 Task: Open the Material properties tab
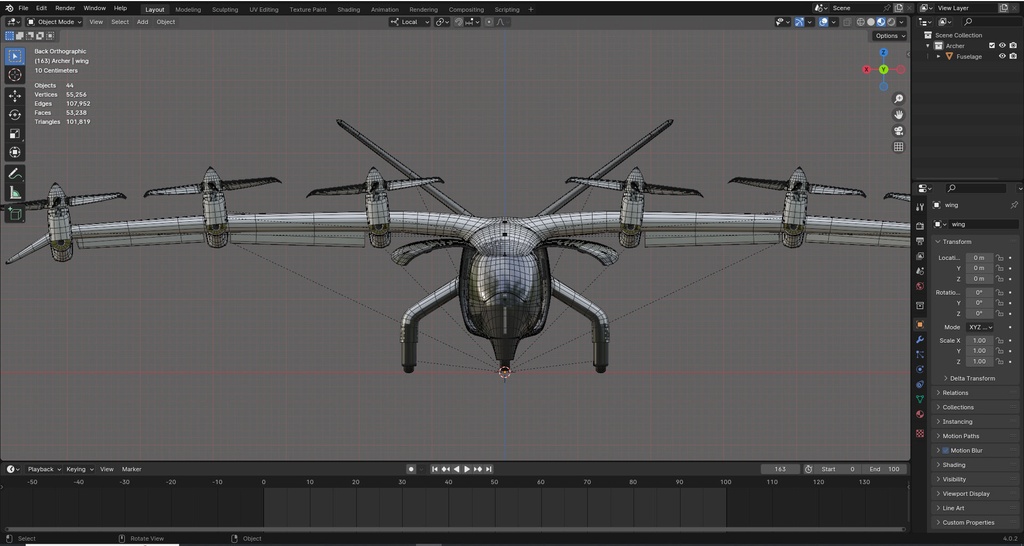920,414
